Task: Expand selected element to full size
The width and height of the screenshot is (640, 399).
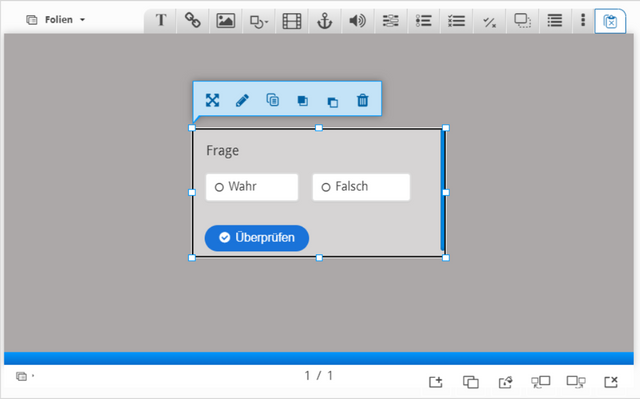Action: pyautogui.click(x=212, y=100)
